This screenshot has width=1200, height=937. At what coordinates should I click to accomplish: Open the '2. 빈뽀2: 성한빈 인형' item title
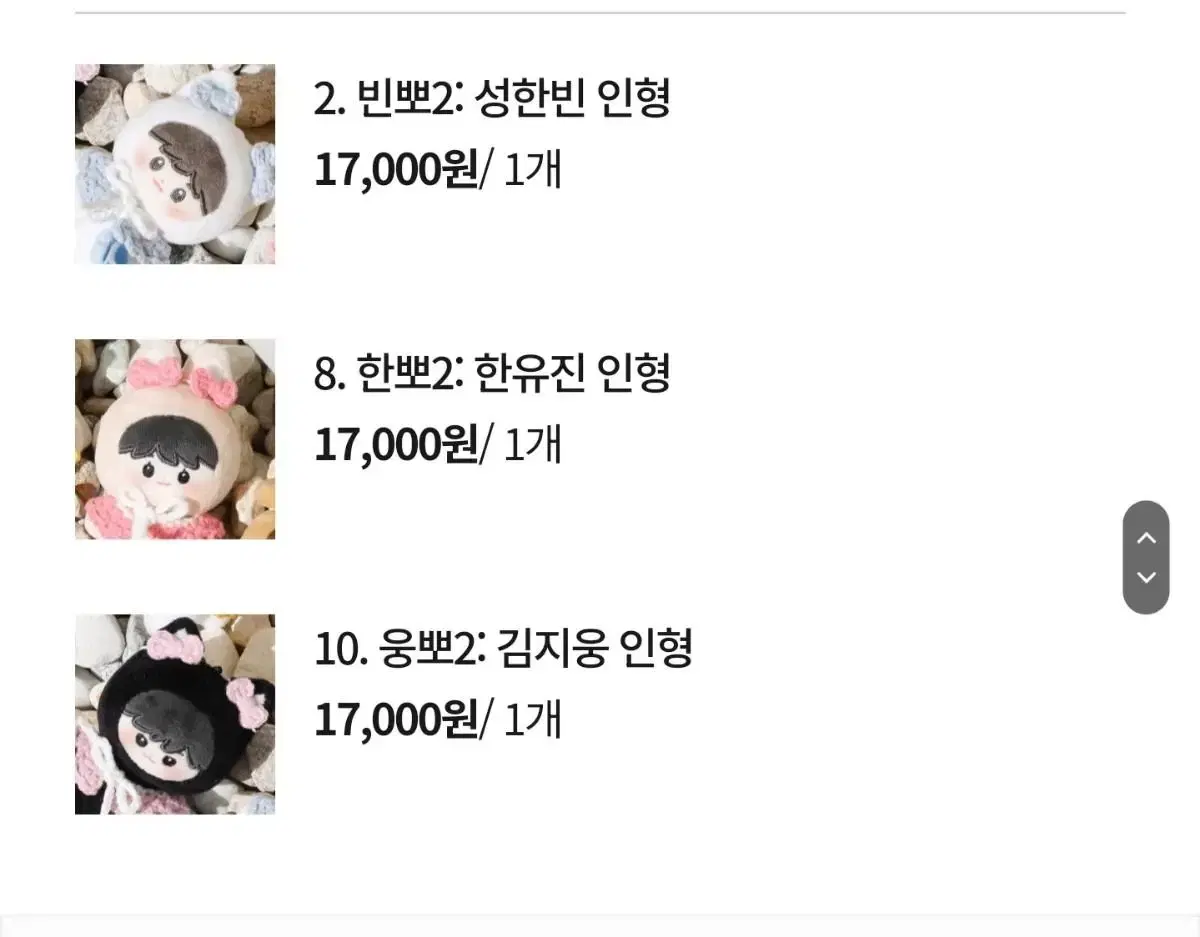492,98
